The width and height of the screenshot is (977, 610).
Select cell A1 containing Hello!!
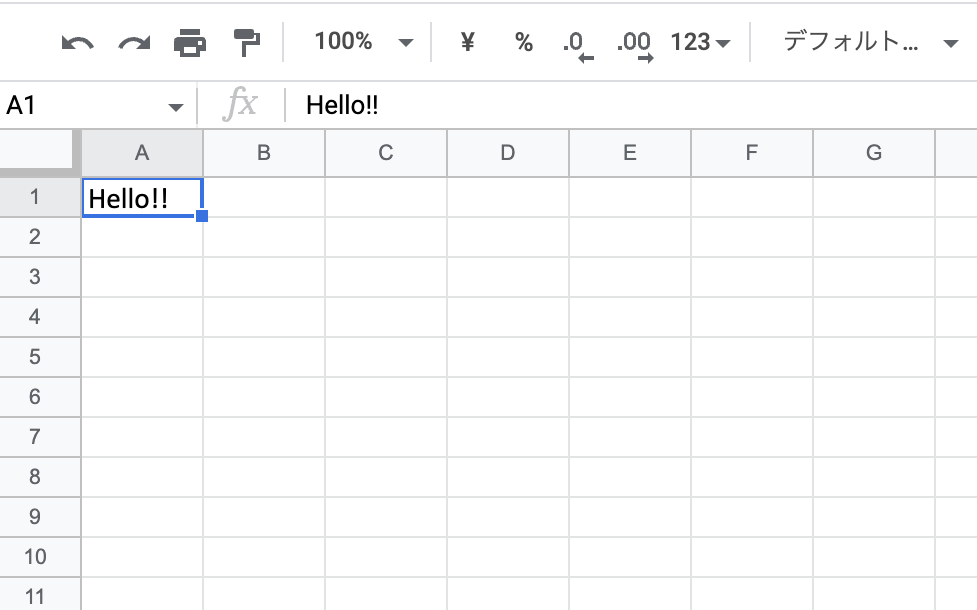(142, 198)
